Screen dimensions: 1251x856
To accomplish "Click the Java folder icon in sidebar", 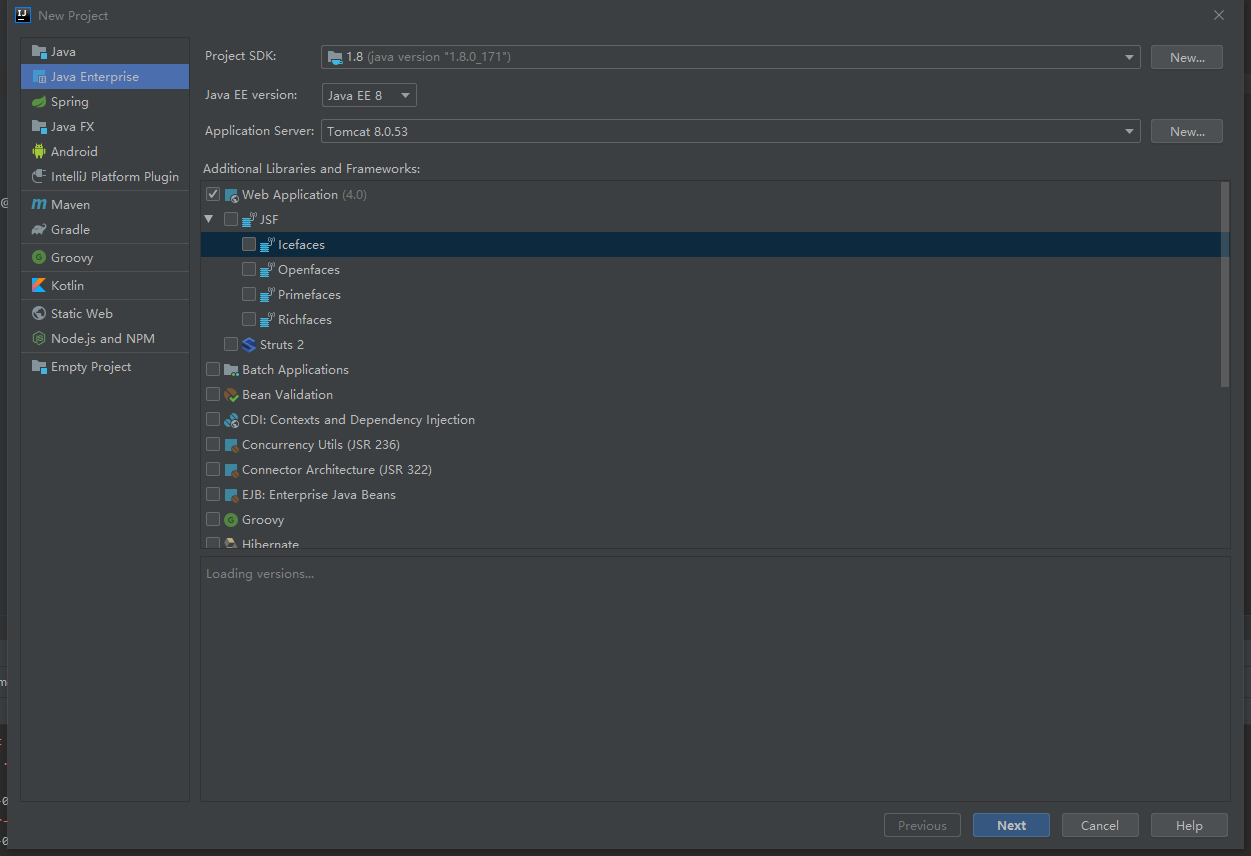I will click(x=39, y=52).
